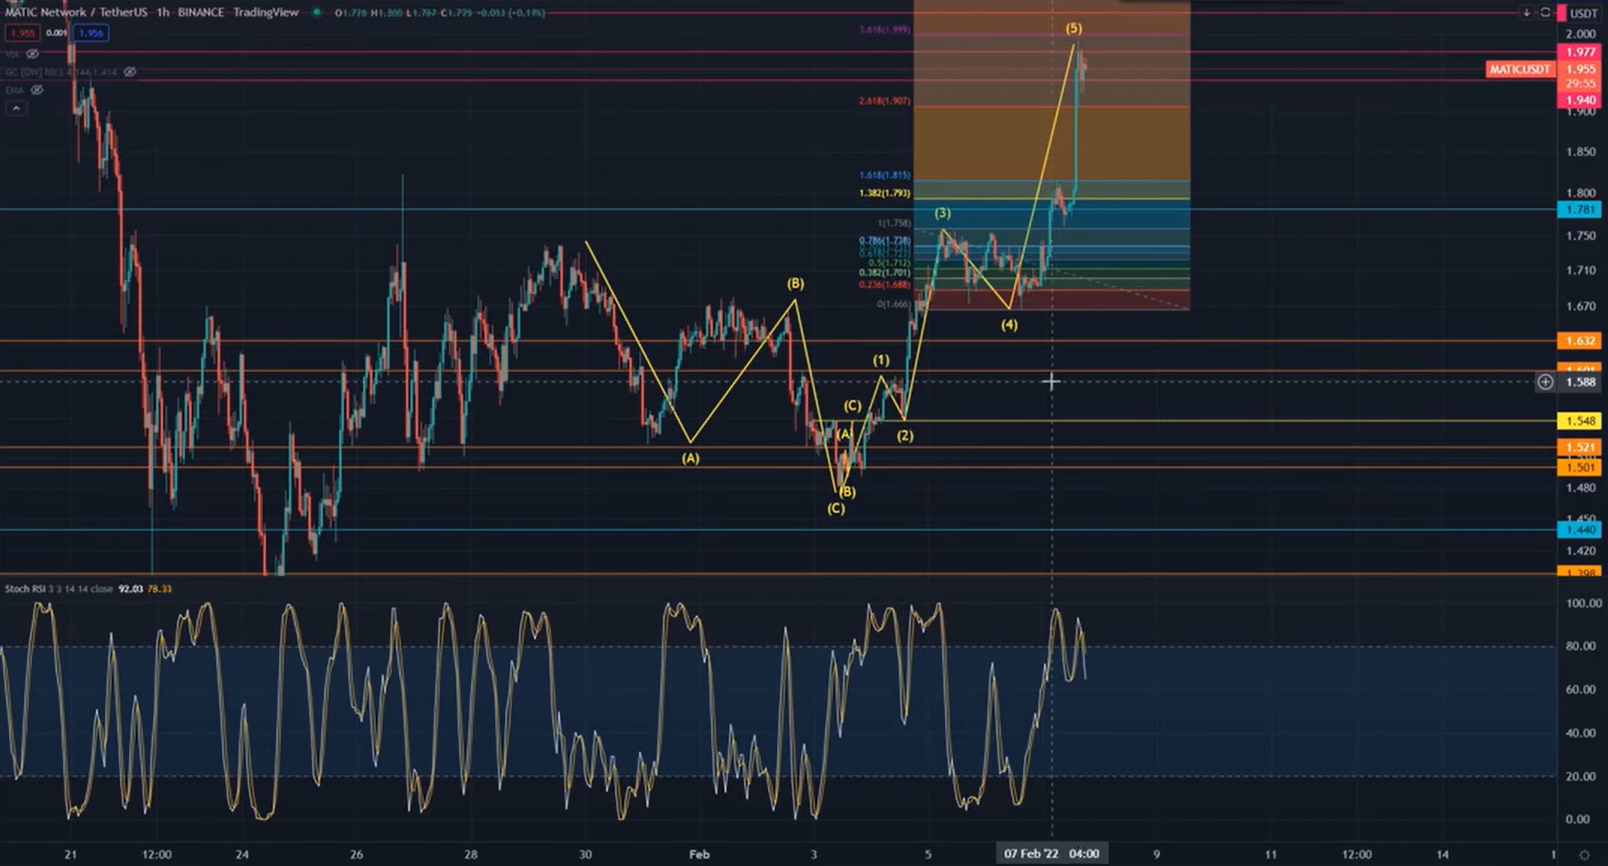The height and width of the screenshot is (866, 1608).
Task: Toggle visibility of the EMA indicator
Action: 37,90
